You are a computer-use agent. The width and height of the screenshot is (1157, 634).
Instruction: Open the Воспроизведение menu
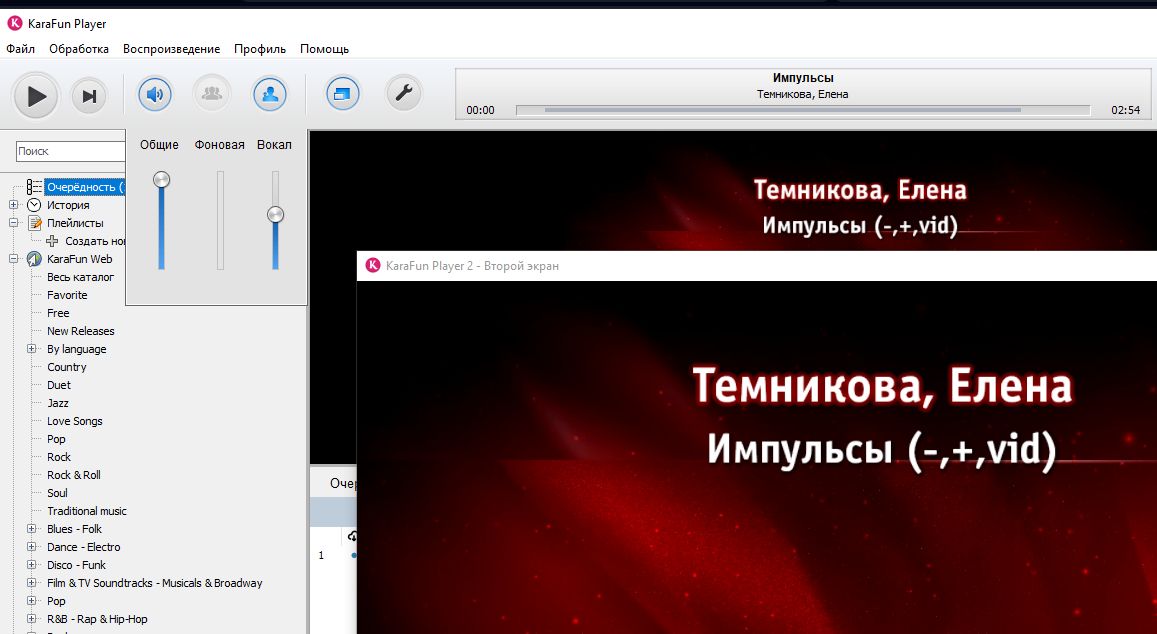[171, 49]
